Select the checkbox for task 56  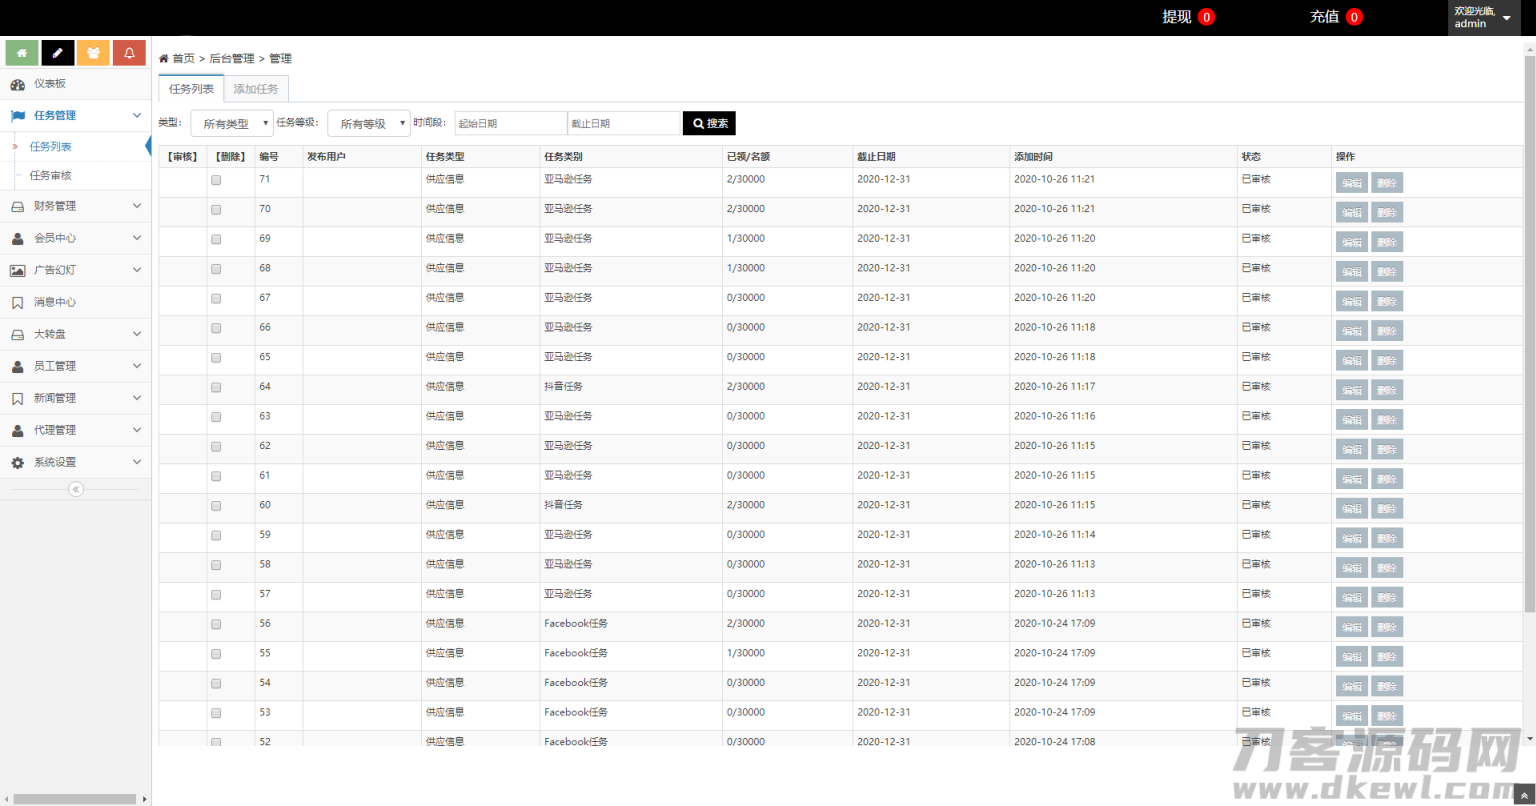[x=216, y=625]
